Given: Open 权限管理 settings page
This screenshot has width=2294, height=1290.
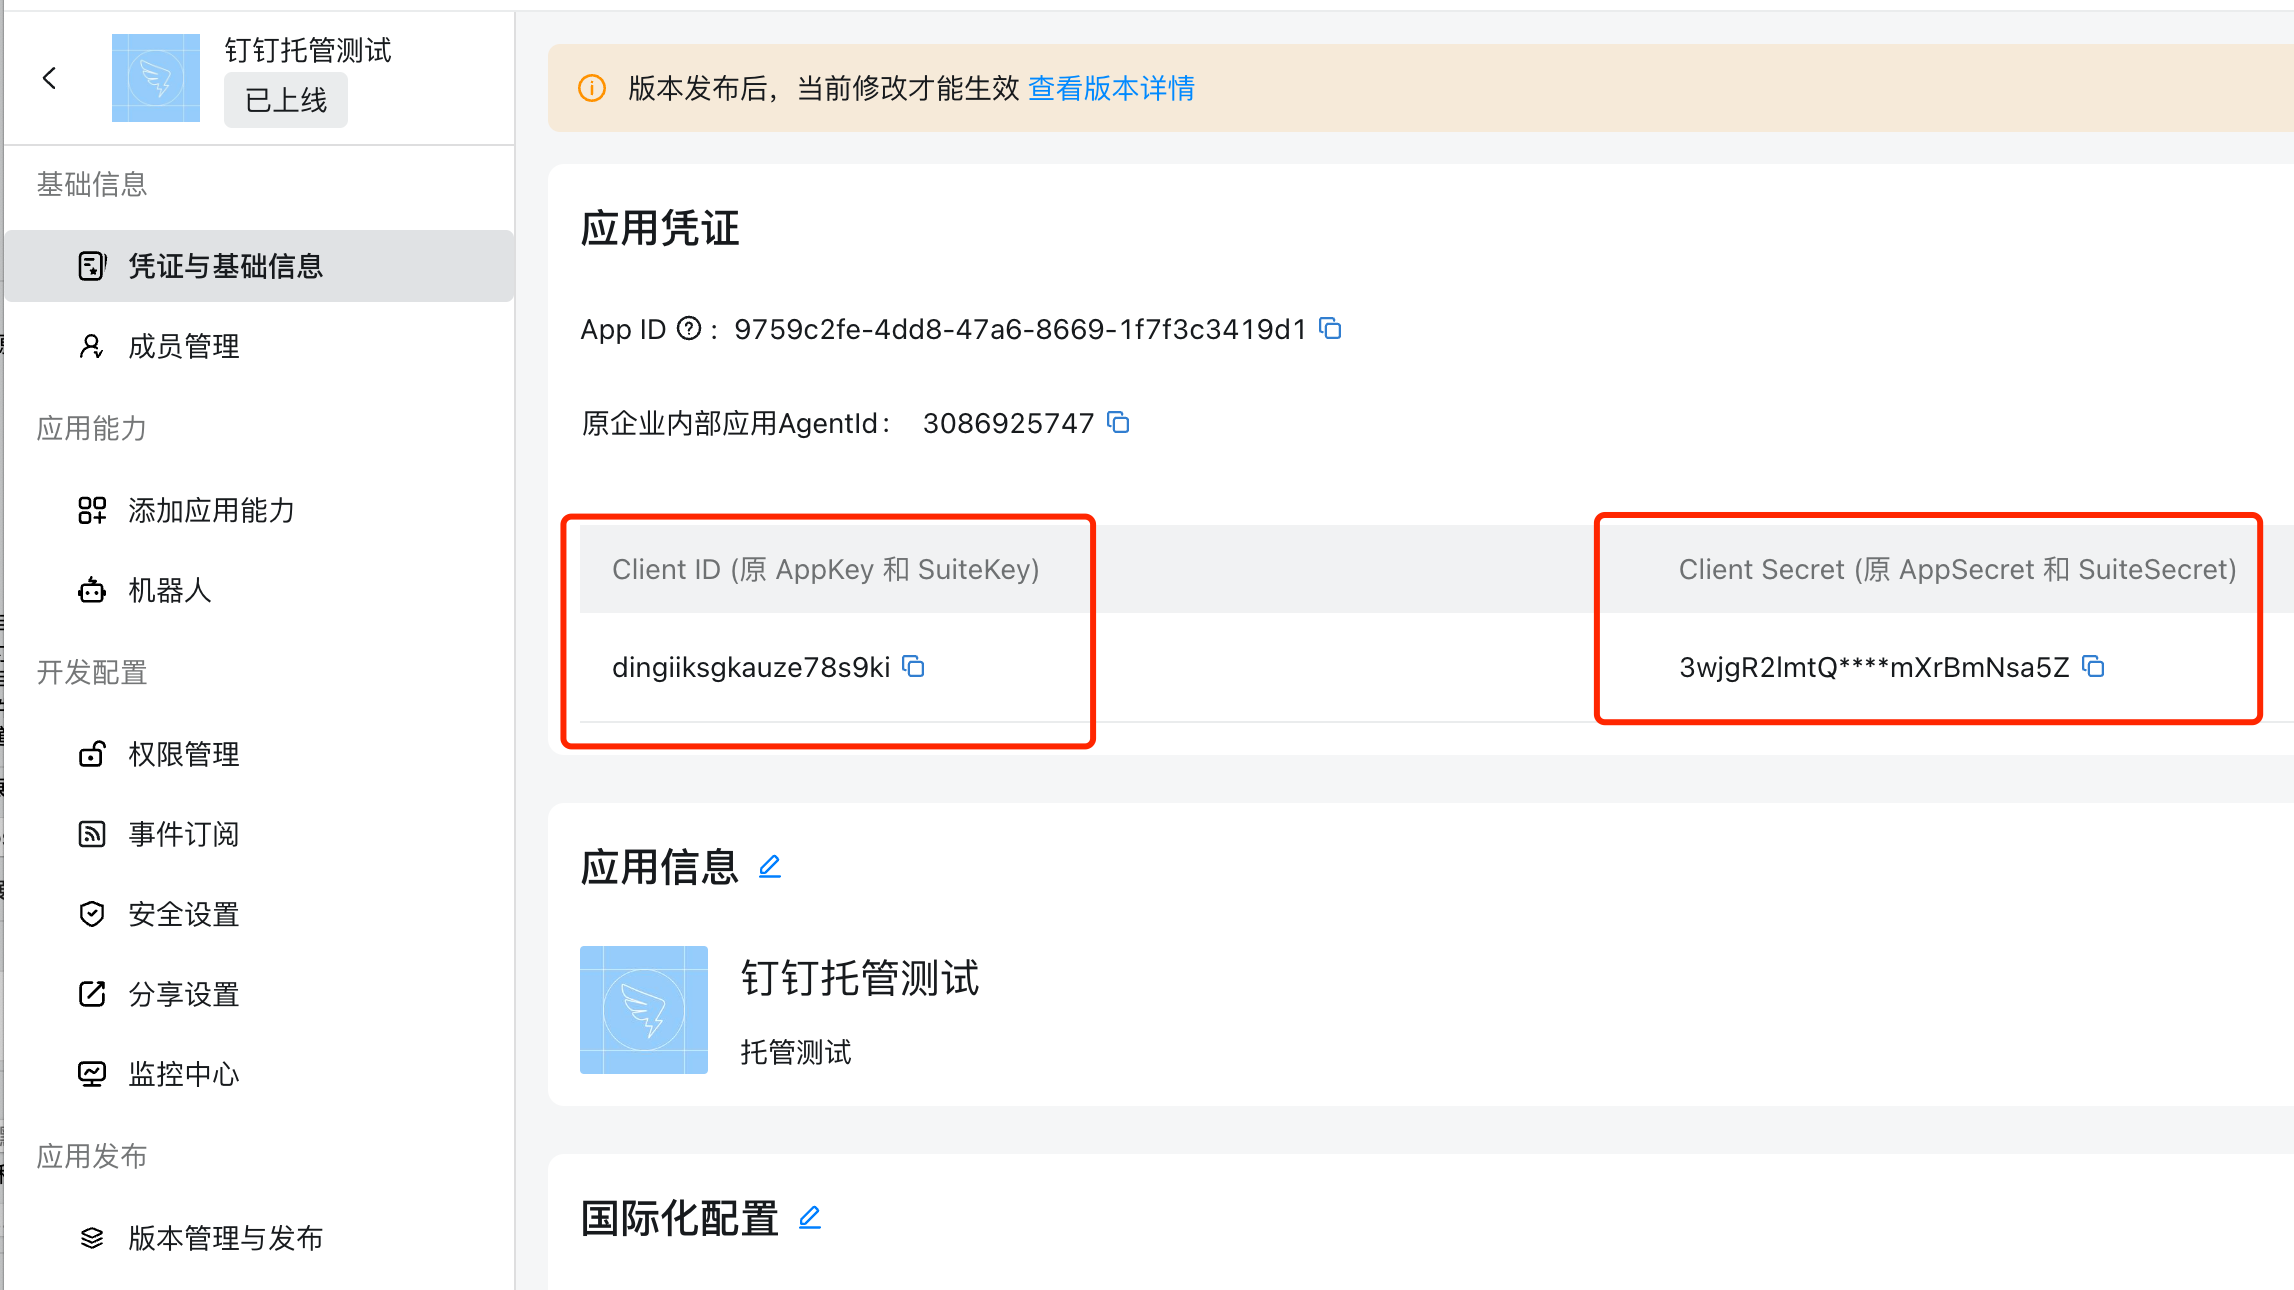Looking at the screenshot, I should [x=183, y=754].
